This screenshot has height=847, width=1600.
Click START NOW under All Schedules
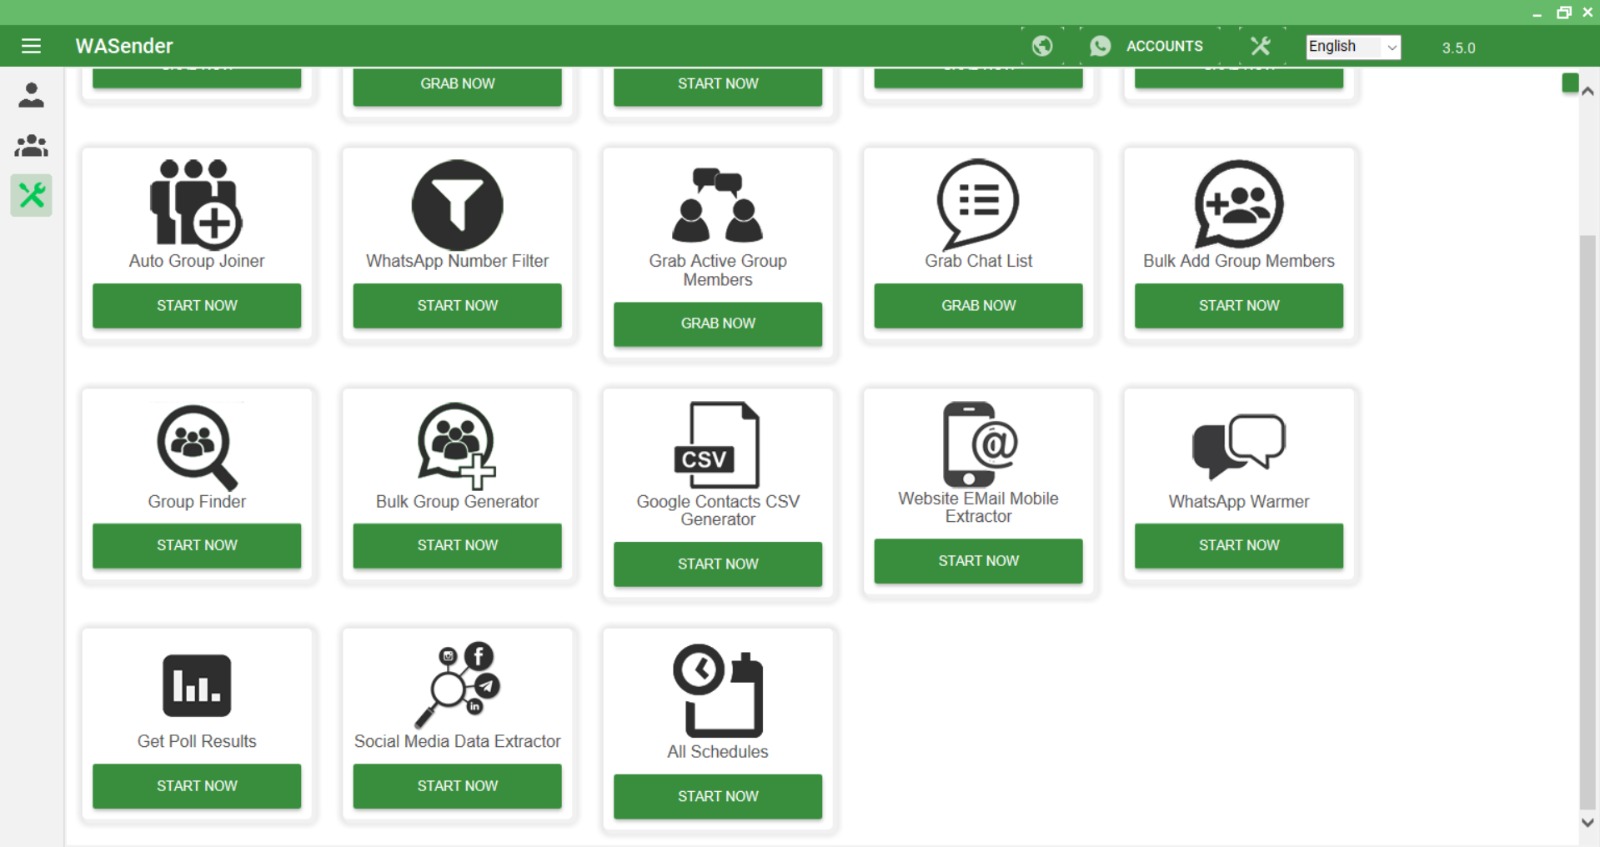(x=718, y=797)
